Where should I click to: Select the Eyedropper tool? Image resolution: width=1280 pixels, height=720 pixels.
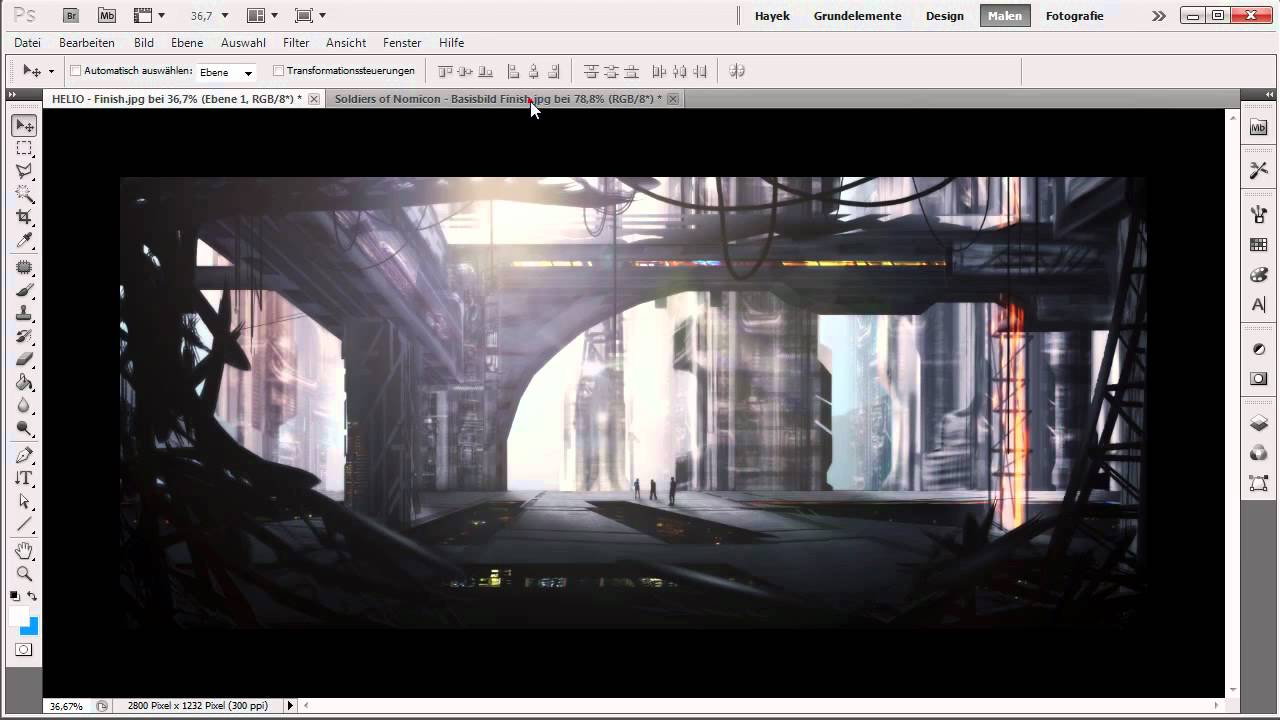(24, 241)
